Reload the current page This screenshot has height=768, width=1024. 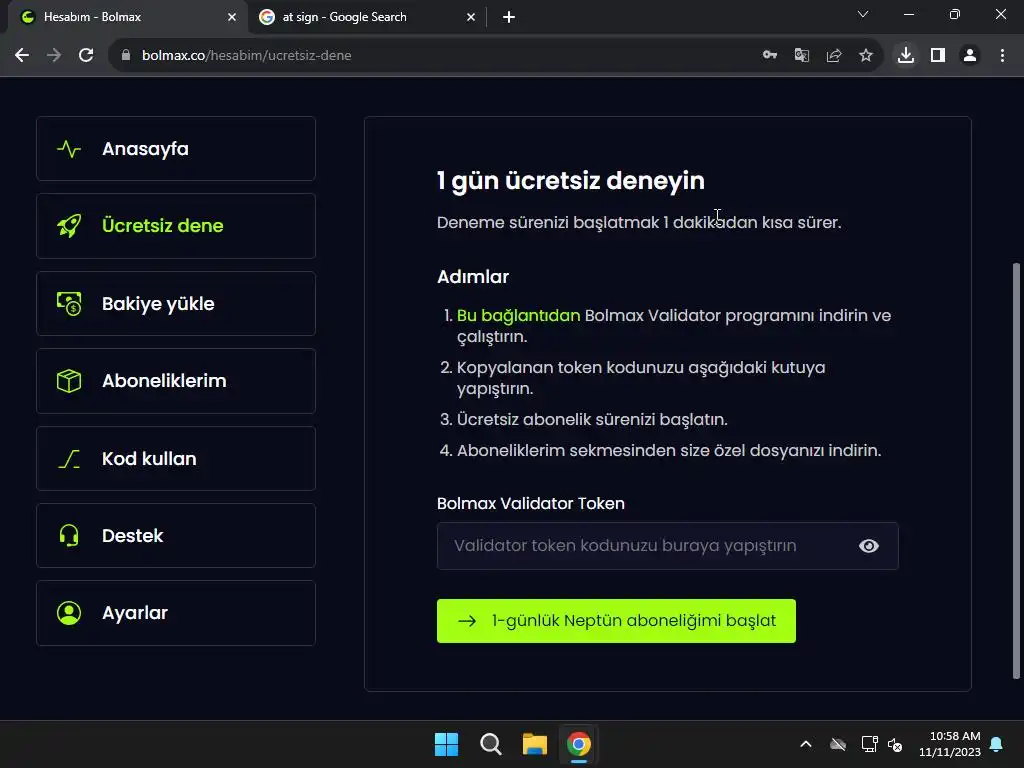pyautogui.click(x=86, y=56)
